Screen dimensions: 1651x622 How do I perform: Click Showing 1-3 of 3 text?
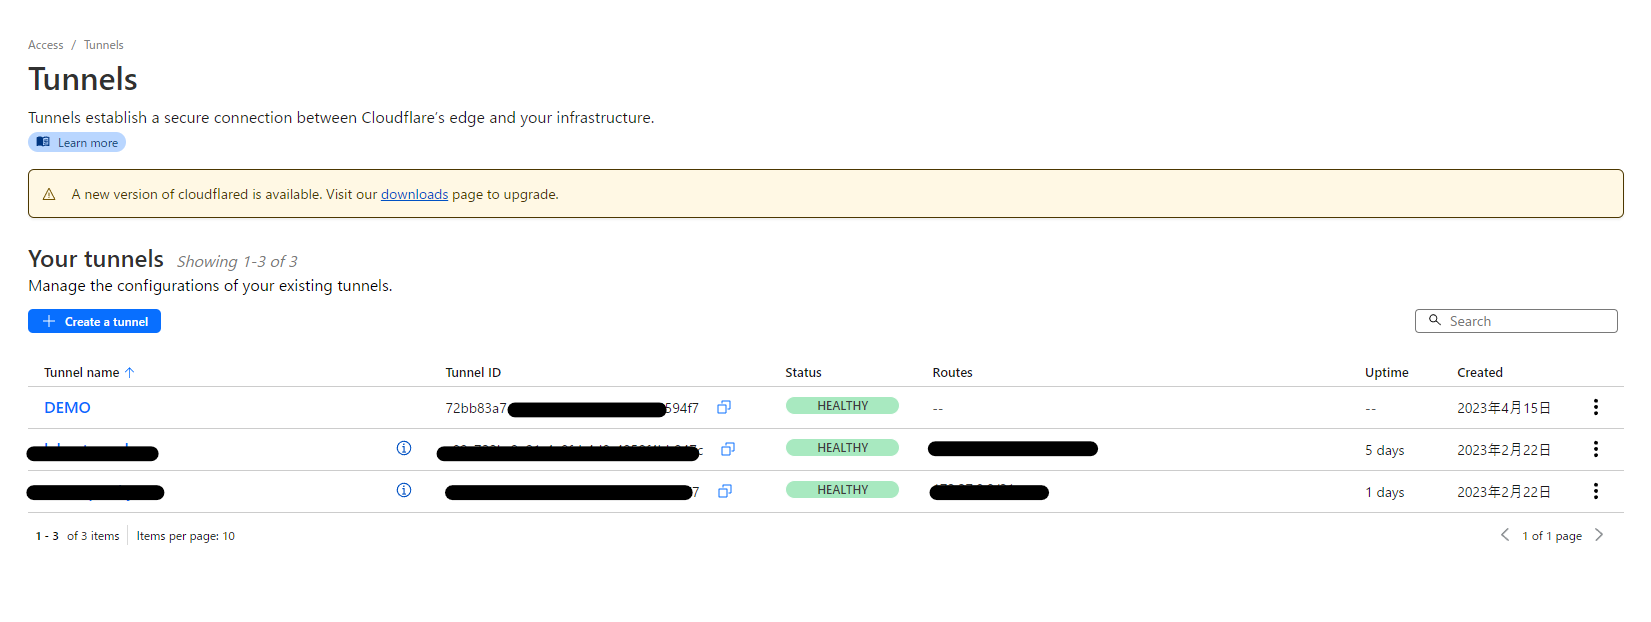pyautogui.click(x=237, y=261)
